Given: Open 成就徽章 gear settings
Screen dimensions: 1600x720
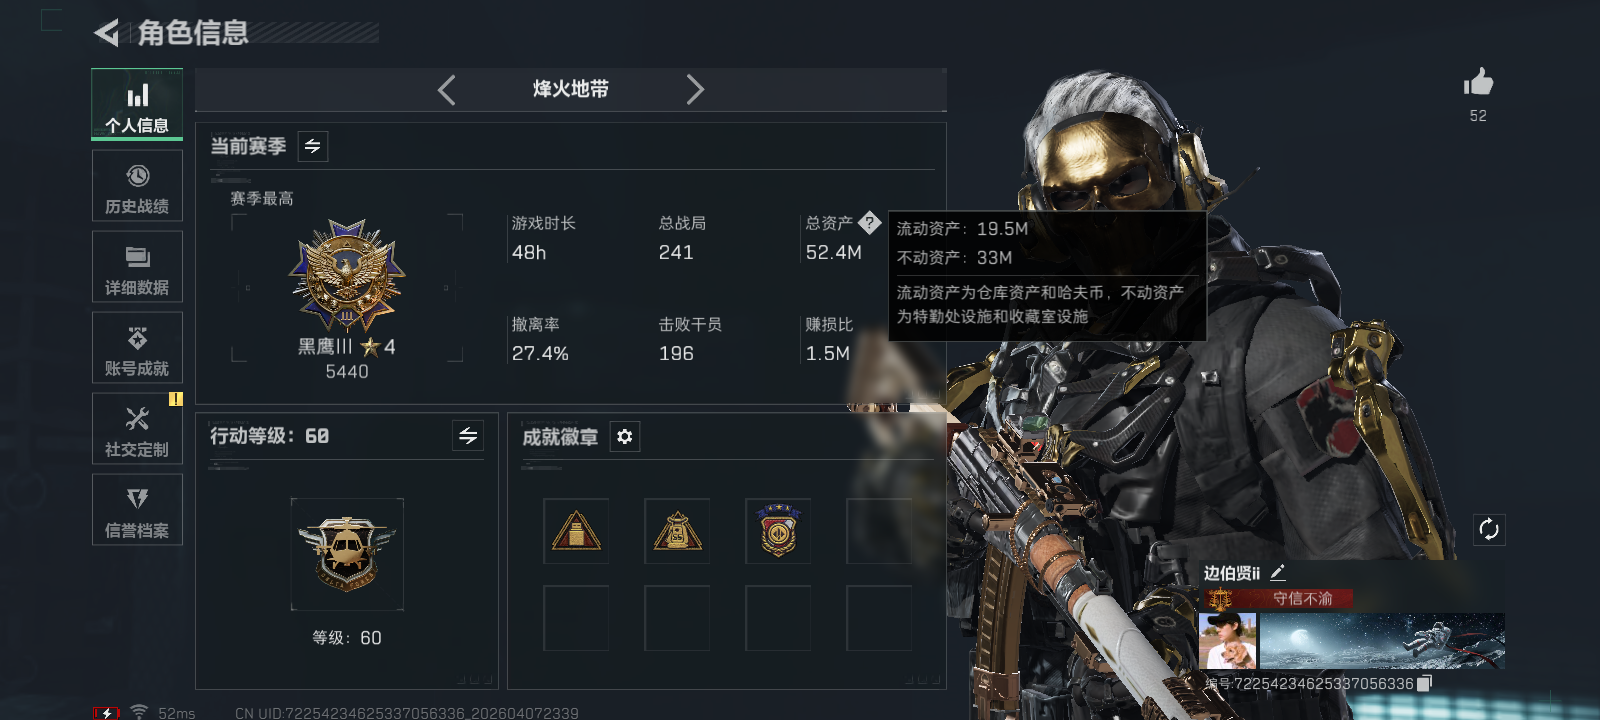Looking at the screenshot, I should (x=625, y=437).
